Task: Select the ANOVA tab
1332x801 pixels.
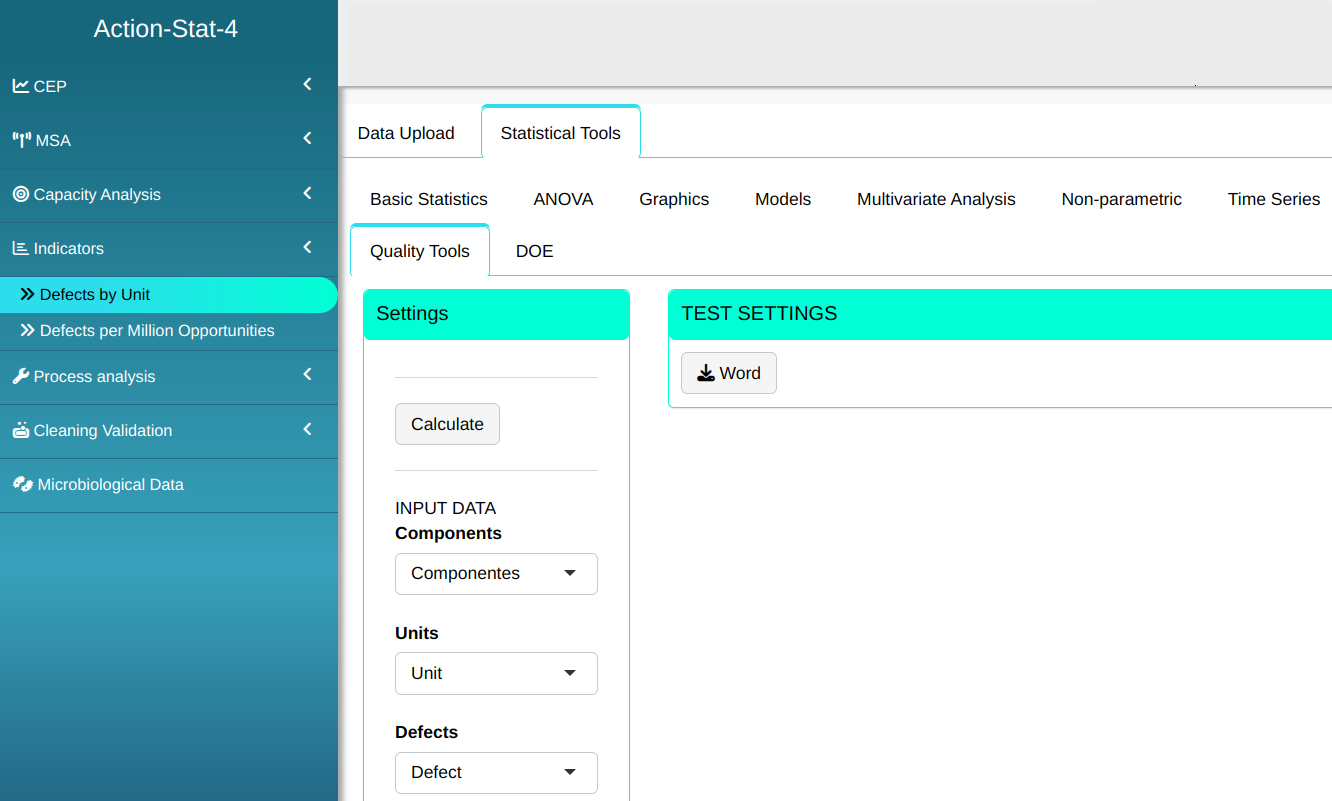Action: [563, 199]
